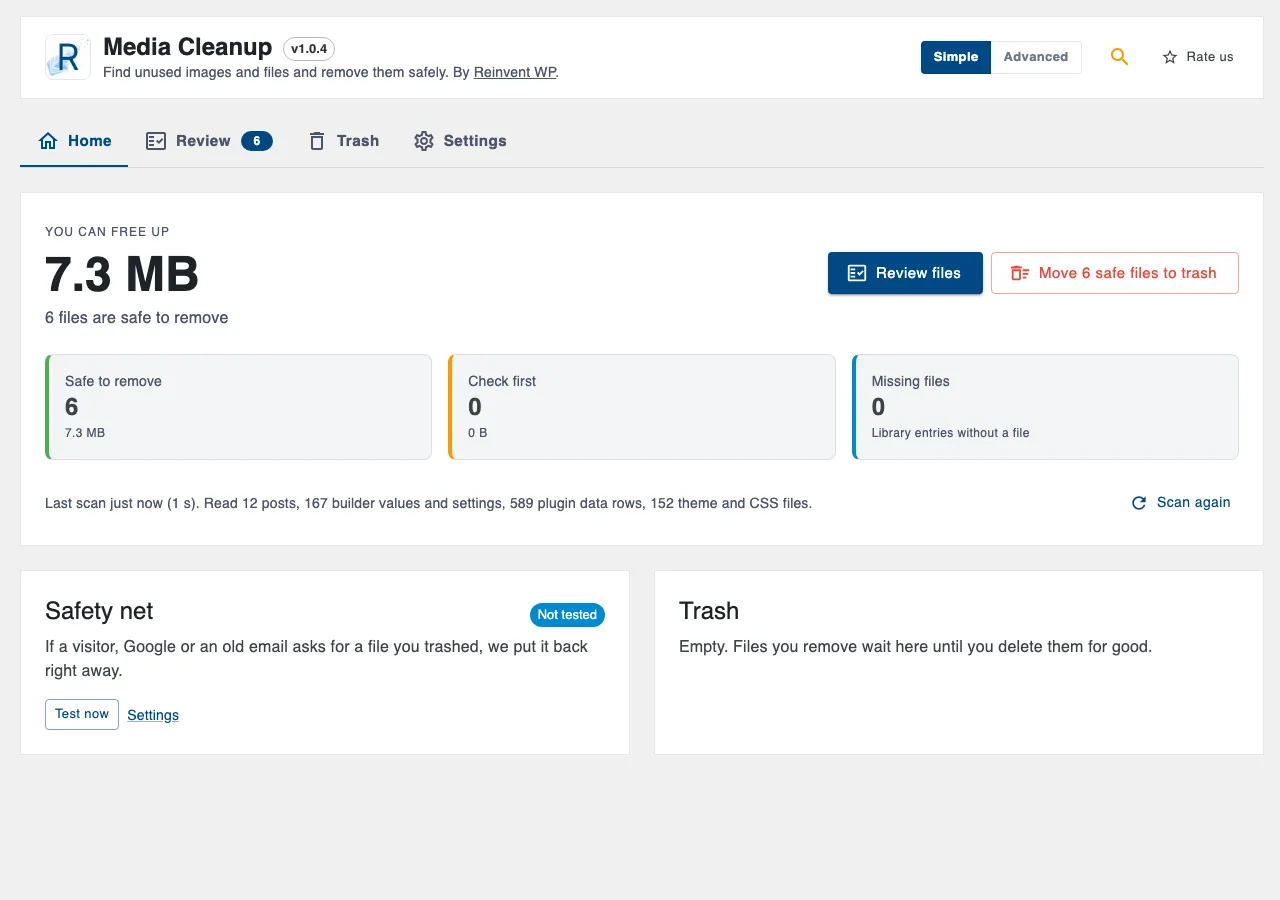Open the Home tab
This screenshot has width=1280, height=900.
74,141
